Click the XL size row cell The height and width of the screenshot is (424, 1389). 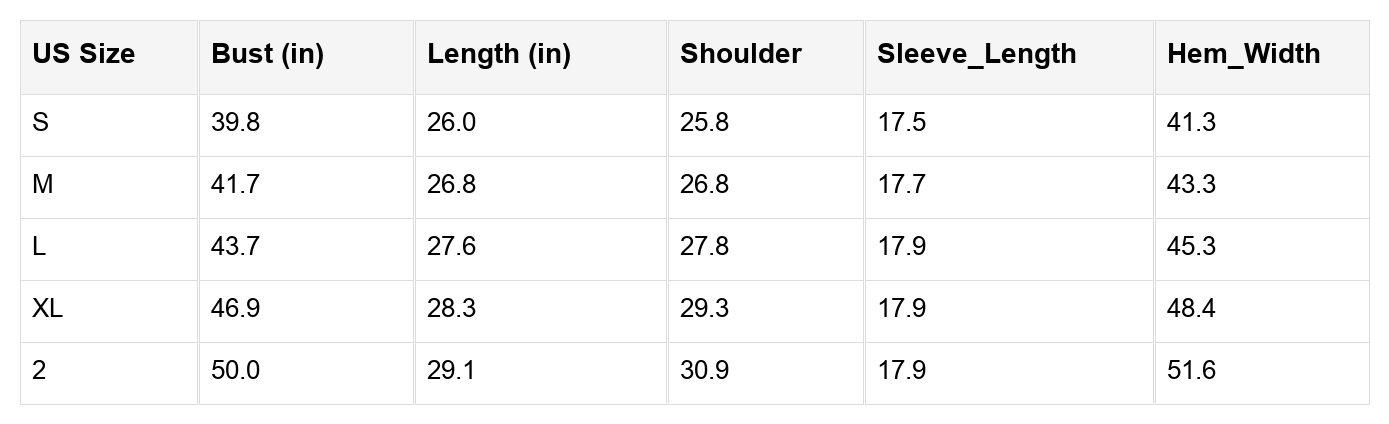(47, 309)
